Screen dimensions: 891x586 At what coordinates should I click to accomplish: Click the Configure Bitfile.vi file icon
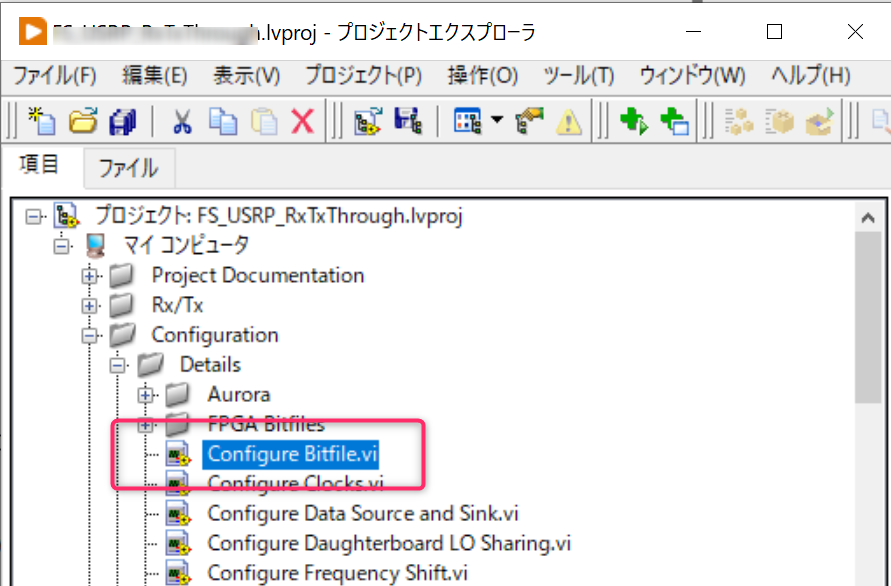pos(178,454)
